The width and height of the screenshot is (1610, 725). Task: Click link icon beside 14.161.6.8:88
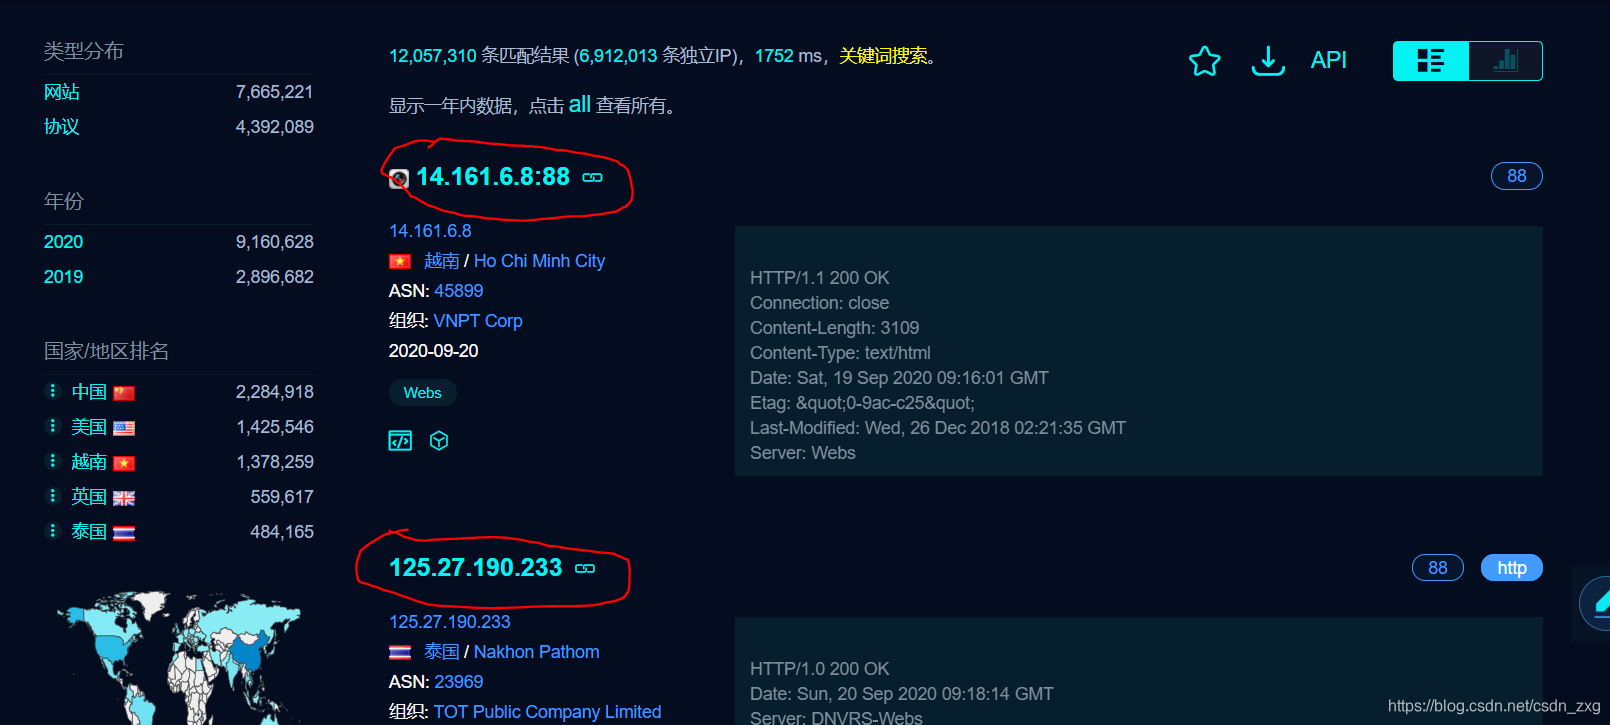click(593, 177)
